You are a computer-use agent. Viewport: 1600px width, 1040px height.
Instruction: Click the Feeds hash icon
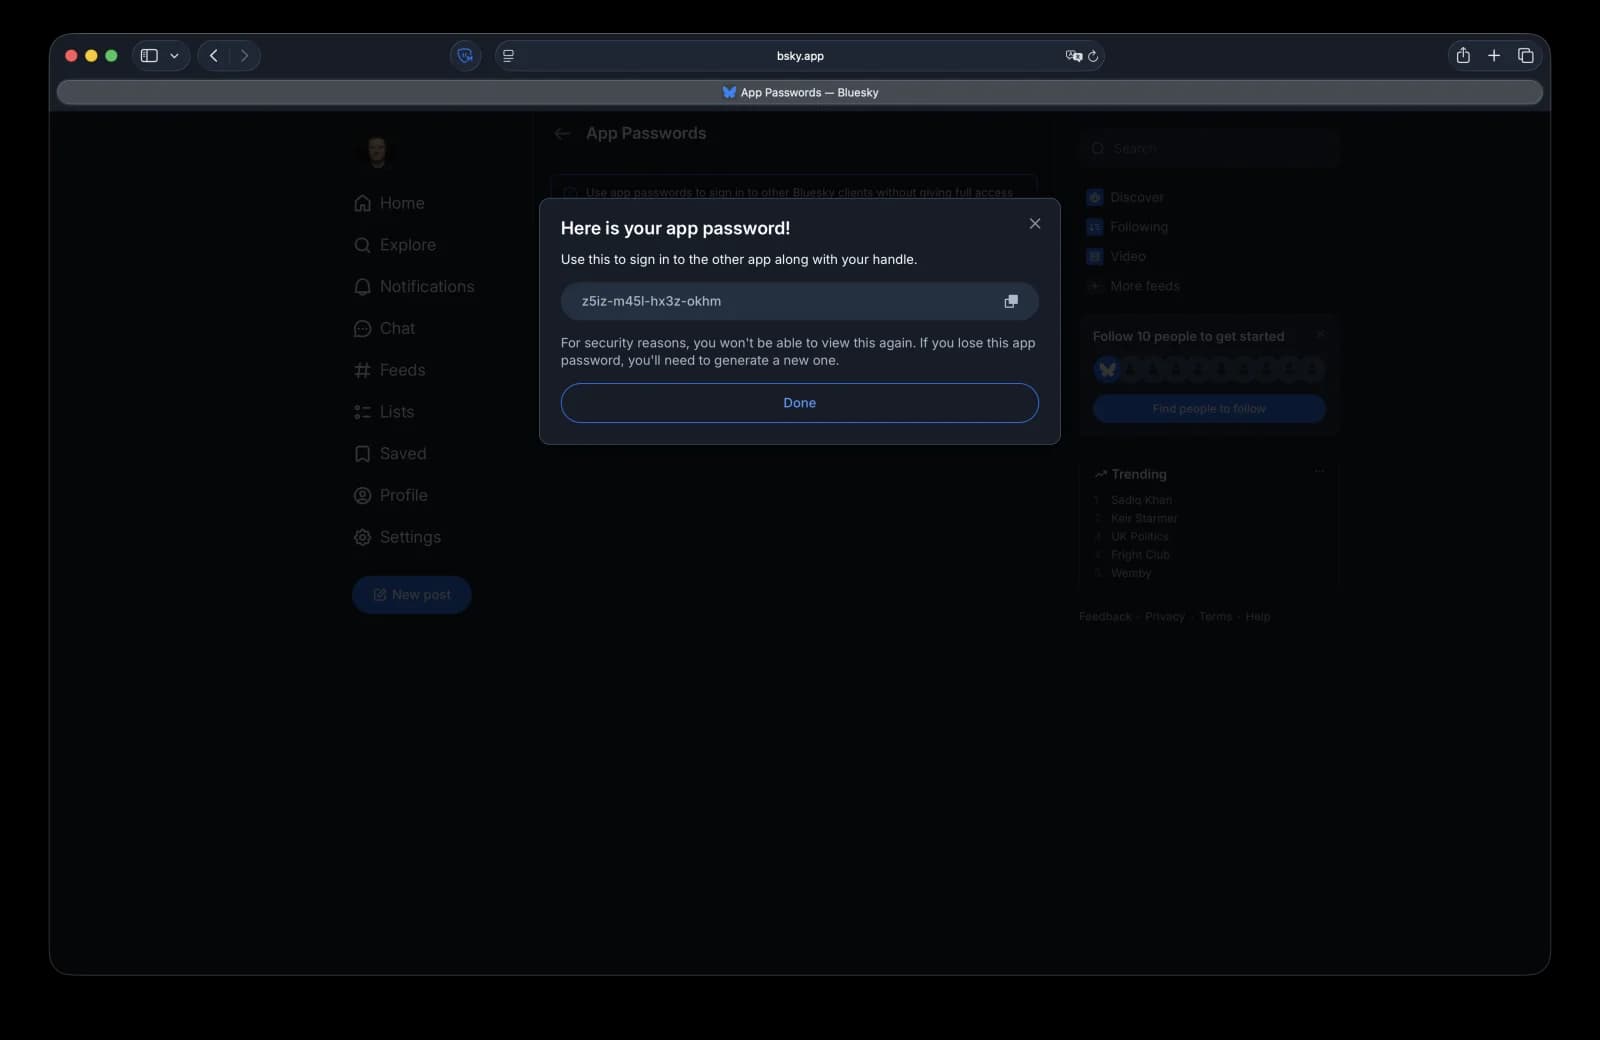click(362, 370)
